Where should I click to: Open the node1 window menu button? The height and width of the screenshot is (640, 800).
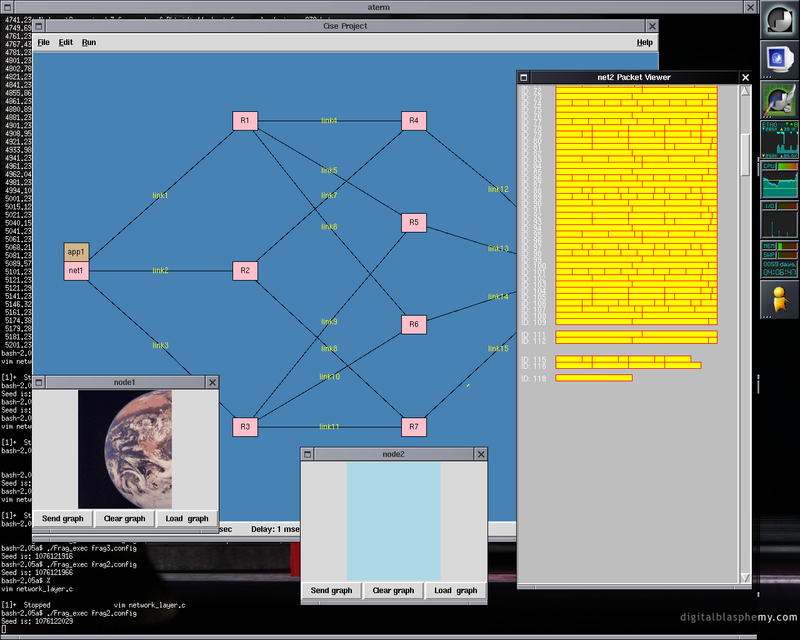tap(39, 382)
